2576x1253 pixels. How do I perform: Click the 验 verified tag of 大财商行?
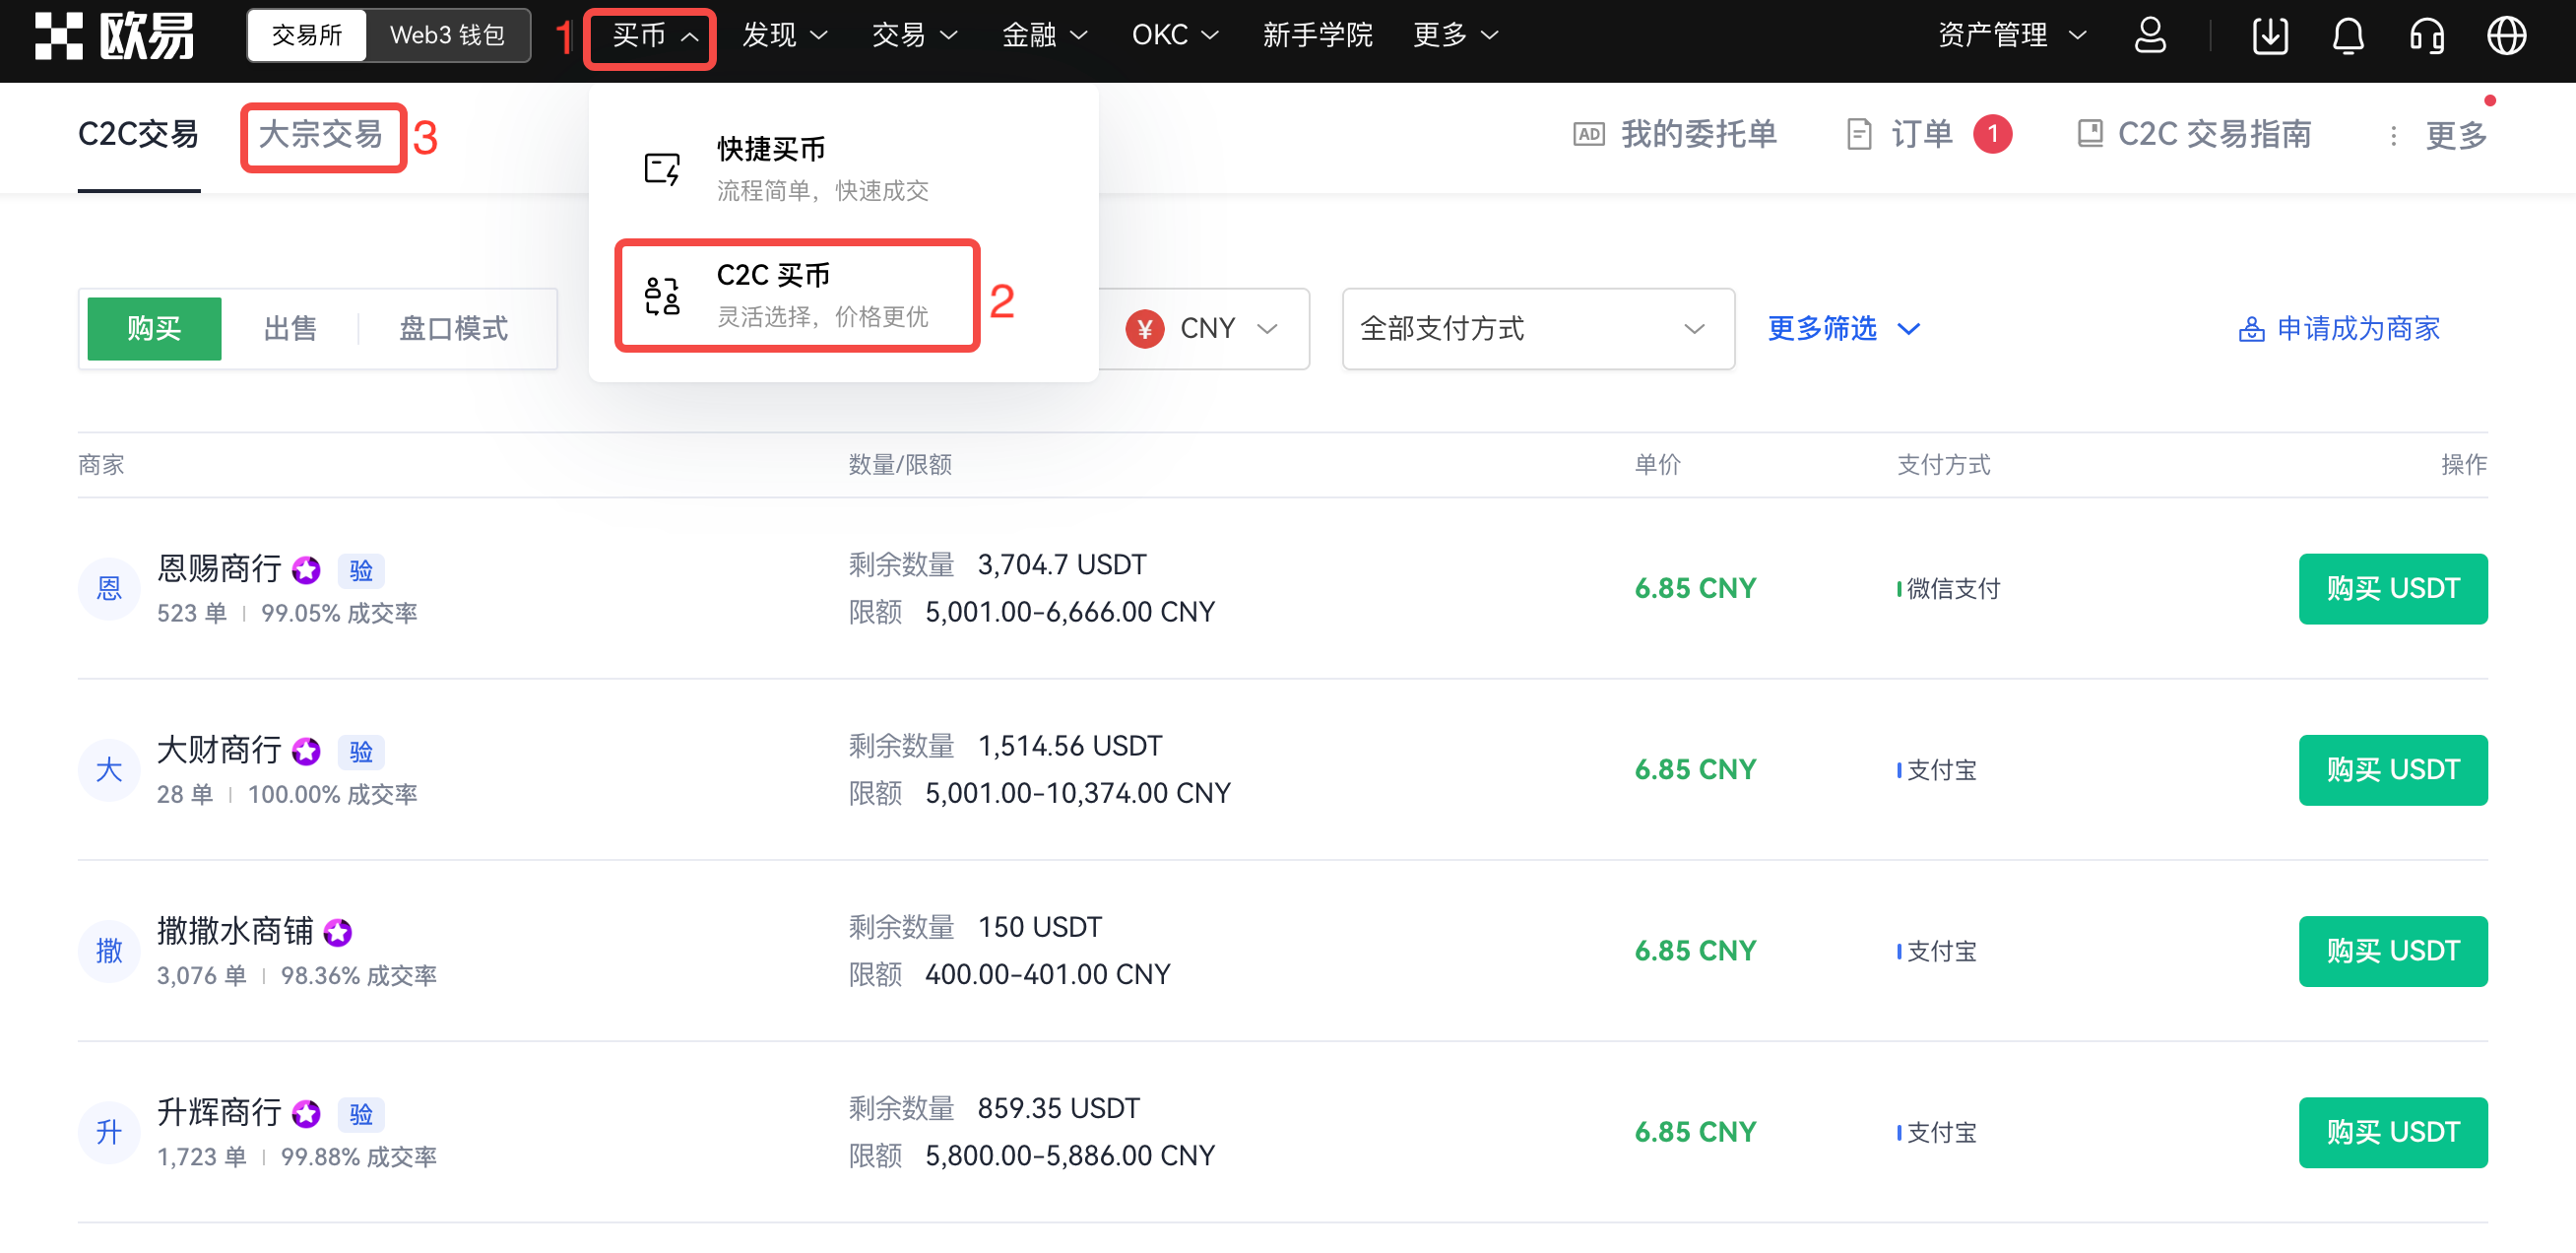pyautogui.click(x=361, y=751)
